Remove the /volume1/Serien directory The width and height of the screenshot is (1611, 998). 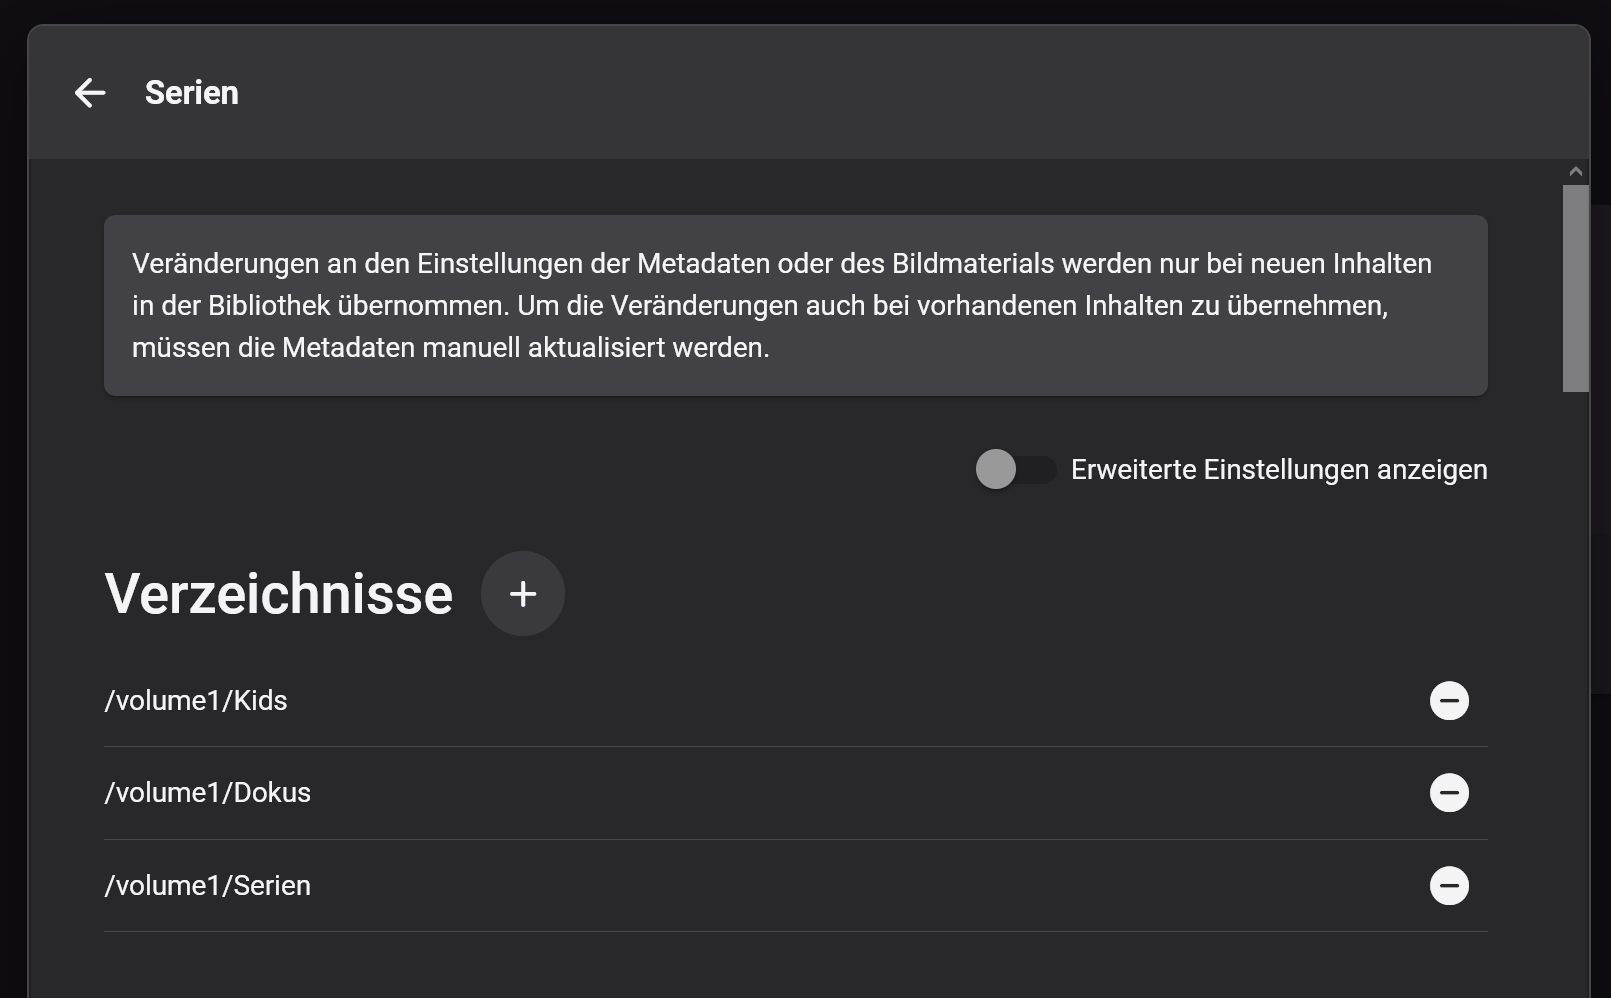pos(1449,886)
